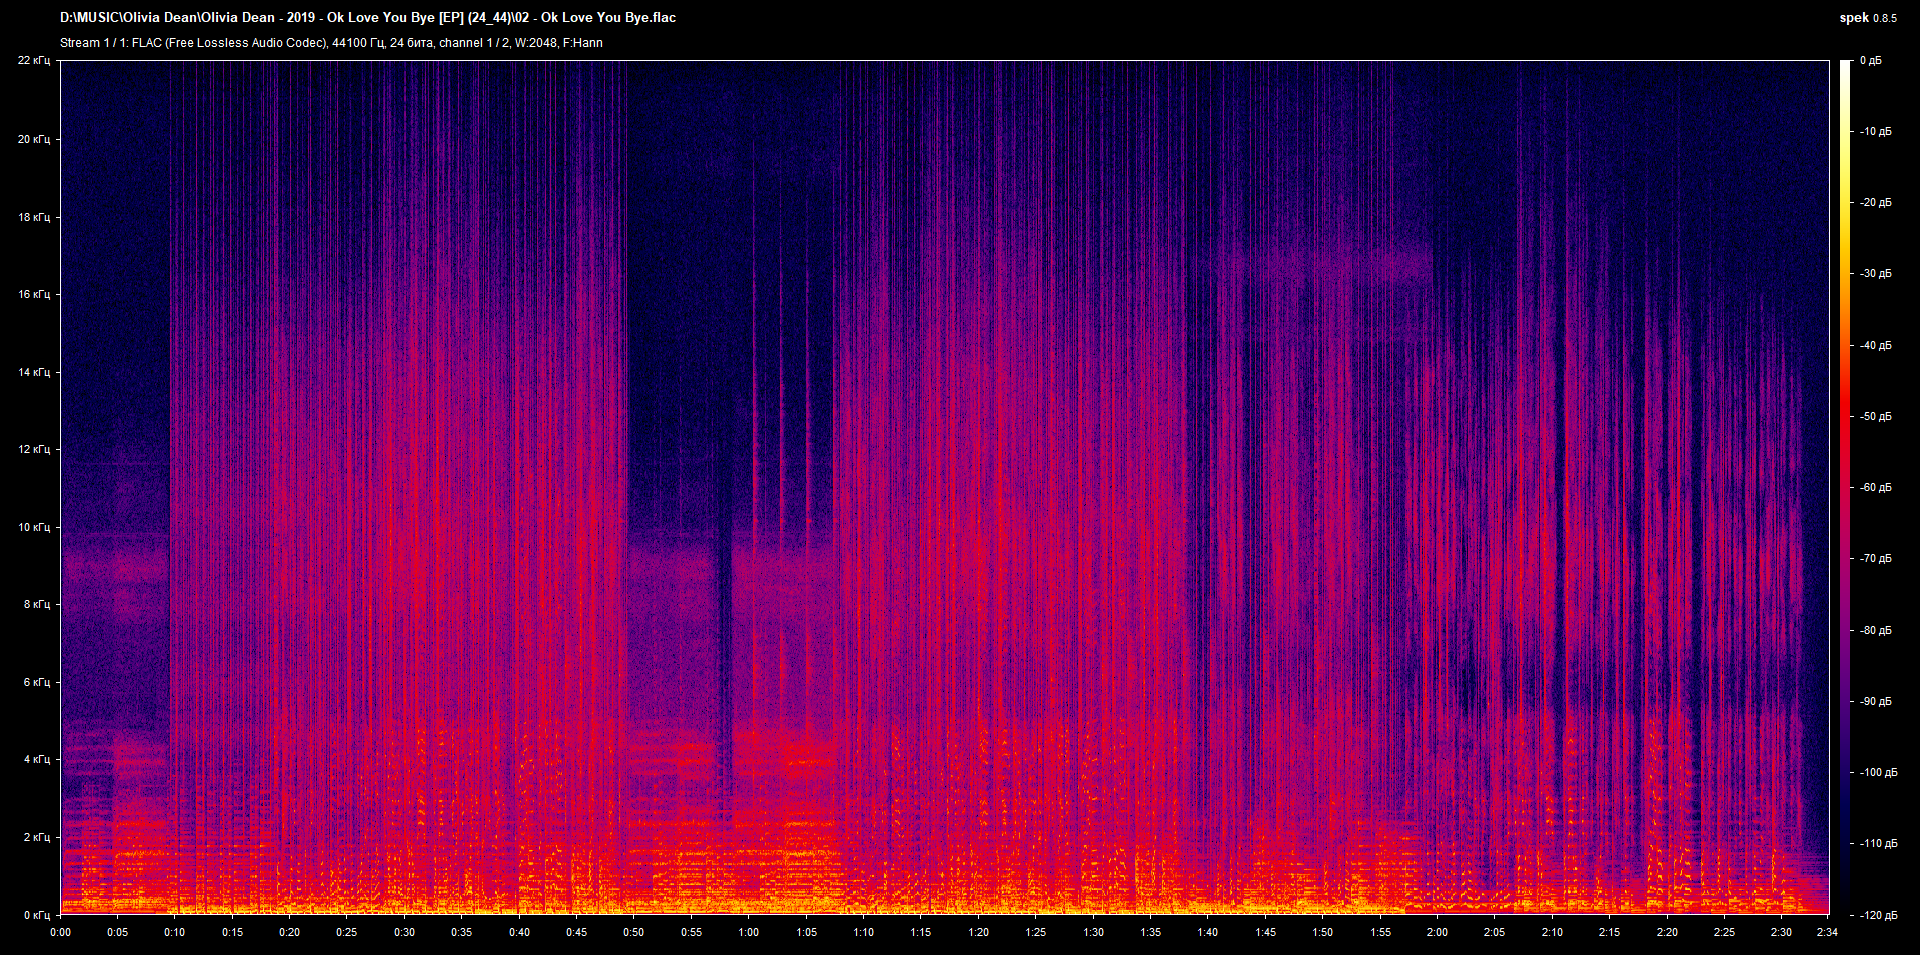Click the FLAC file path title
Image resolution: width=1920 pixels, height=955 pixels.
pos(368,17)
